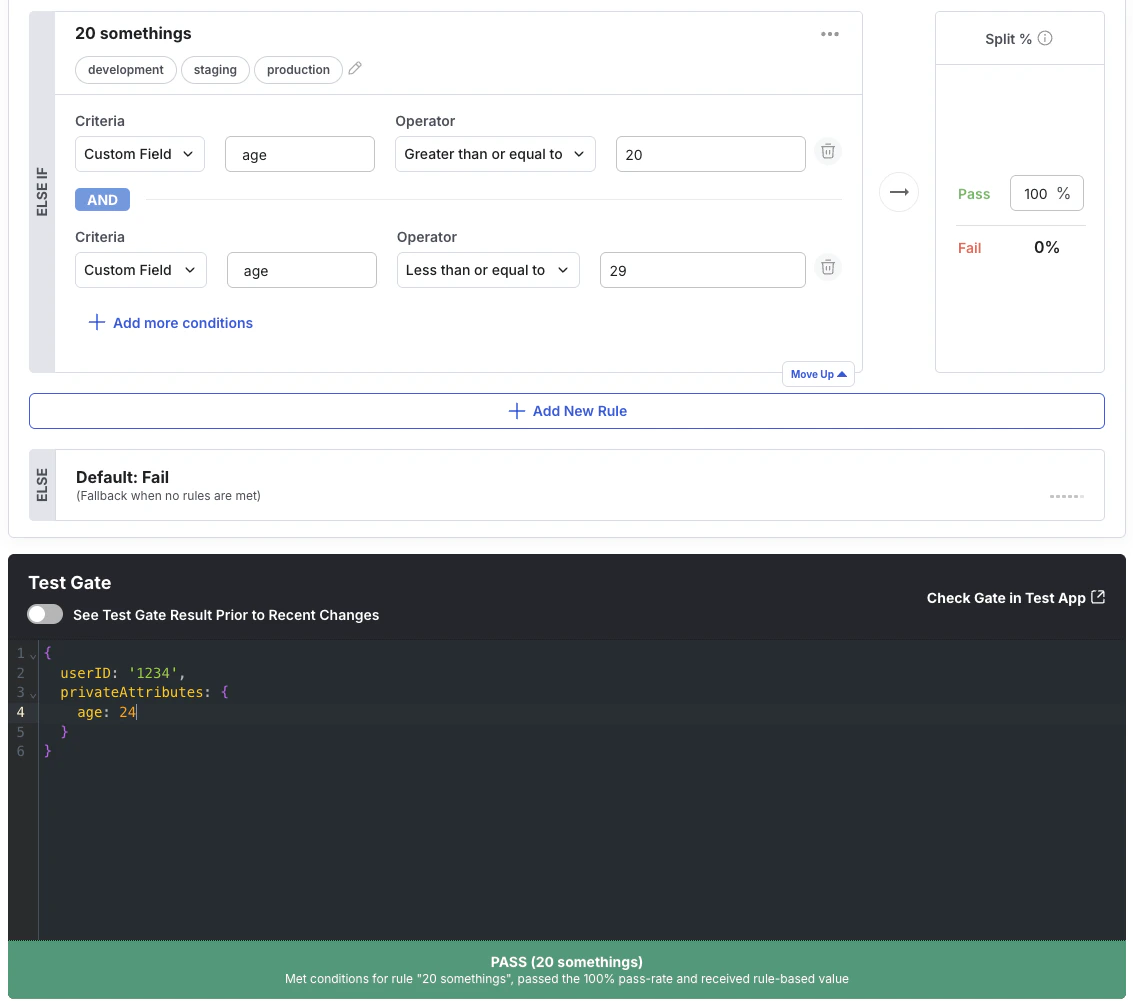
Task: Delete the 'Greater than or equal to' condition
Action: [828, 152]
